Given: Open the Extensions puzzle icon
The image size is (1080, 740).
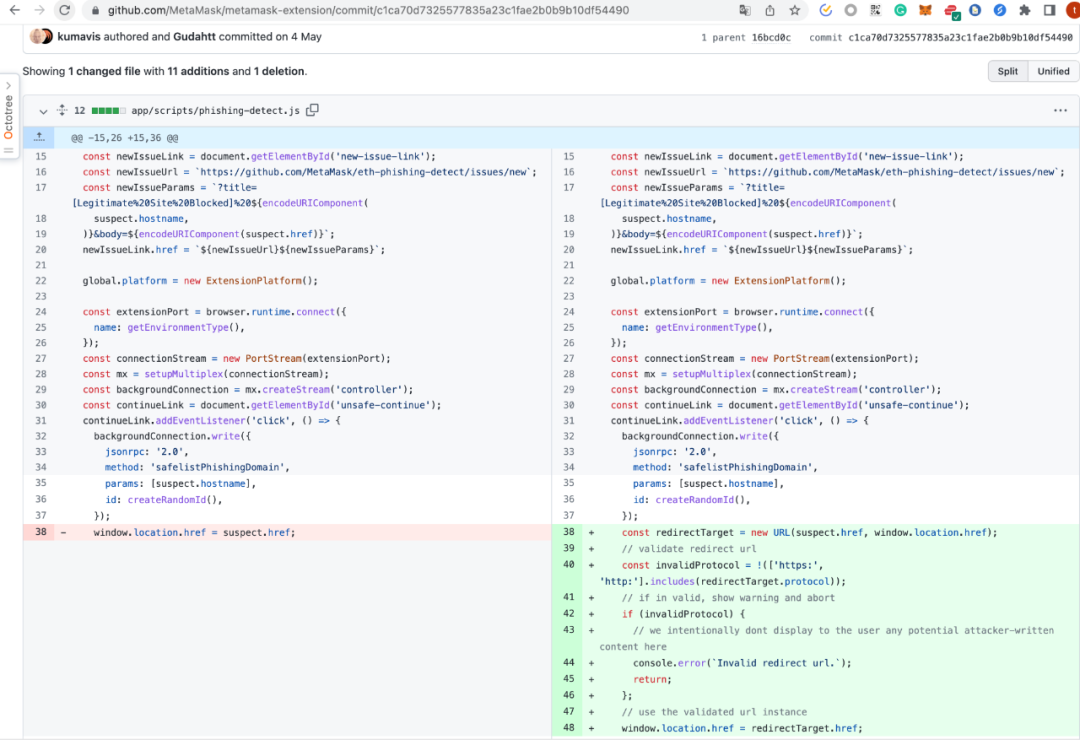Looking at the screenshot, I should click(1025, 10).
